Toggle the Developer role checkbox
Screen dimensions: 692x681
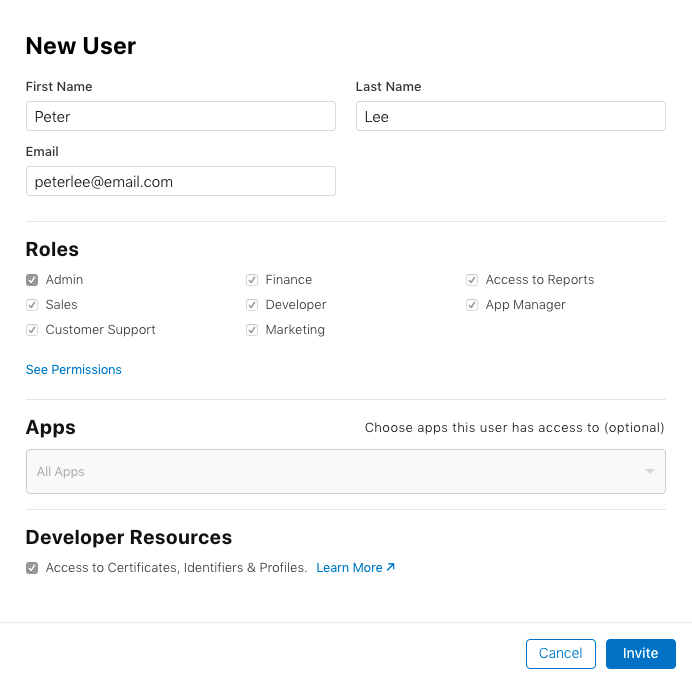point(252,305)
